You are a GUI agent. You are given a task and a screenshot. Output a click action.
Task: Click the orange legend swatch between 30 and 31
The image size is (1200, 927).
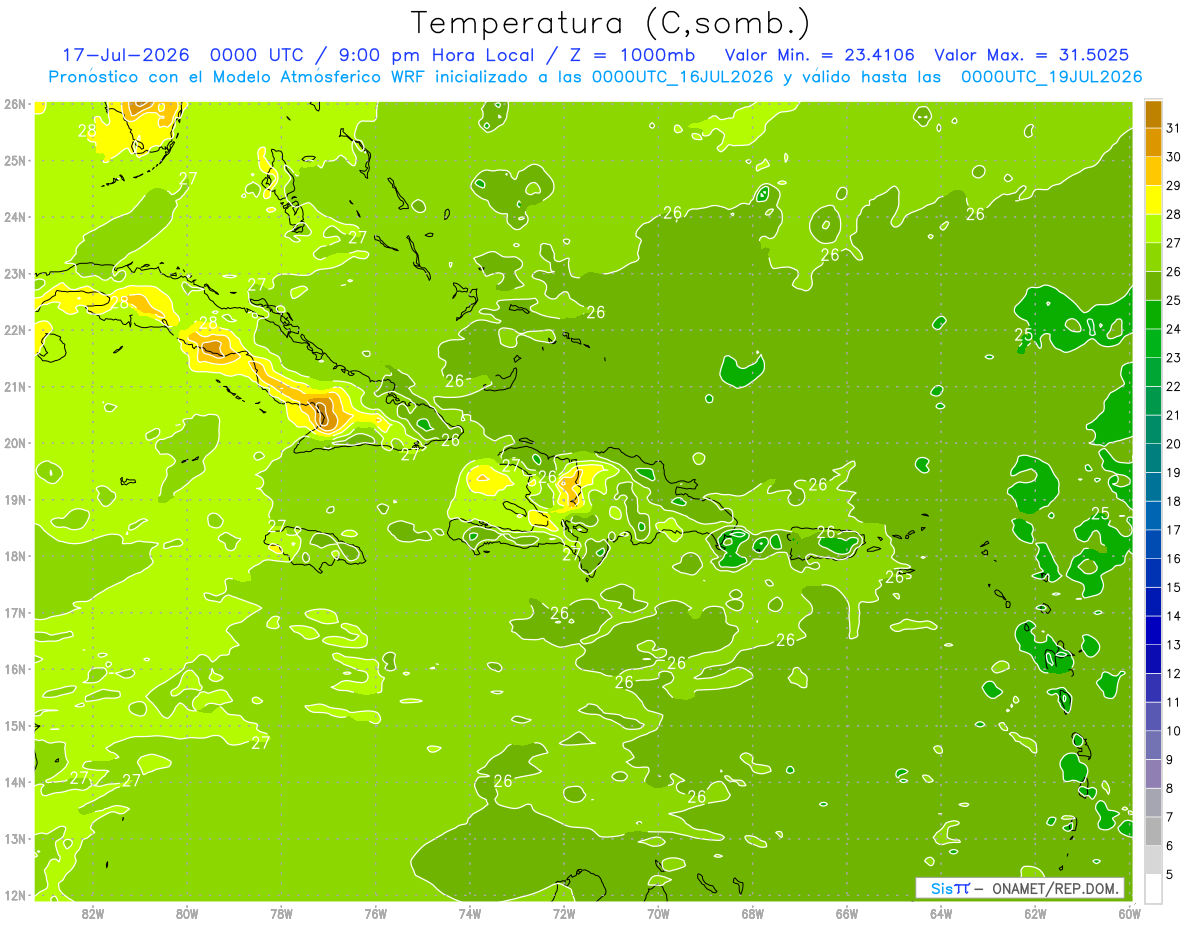[x=1153, y=142]
